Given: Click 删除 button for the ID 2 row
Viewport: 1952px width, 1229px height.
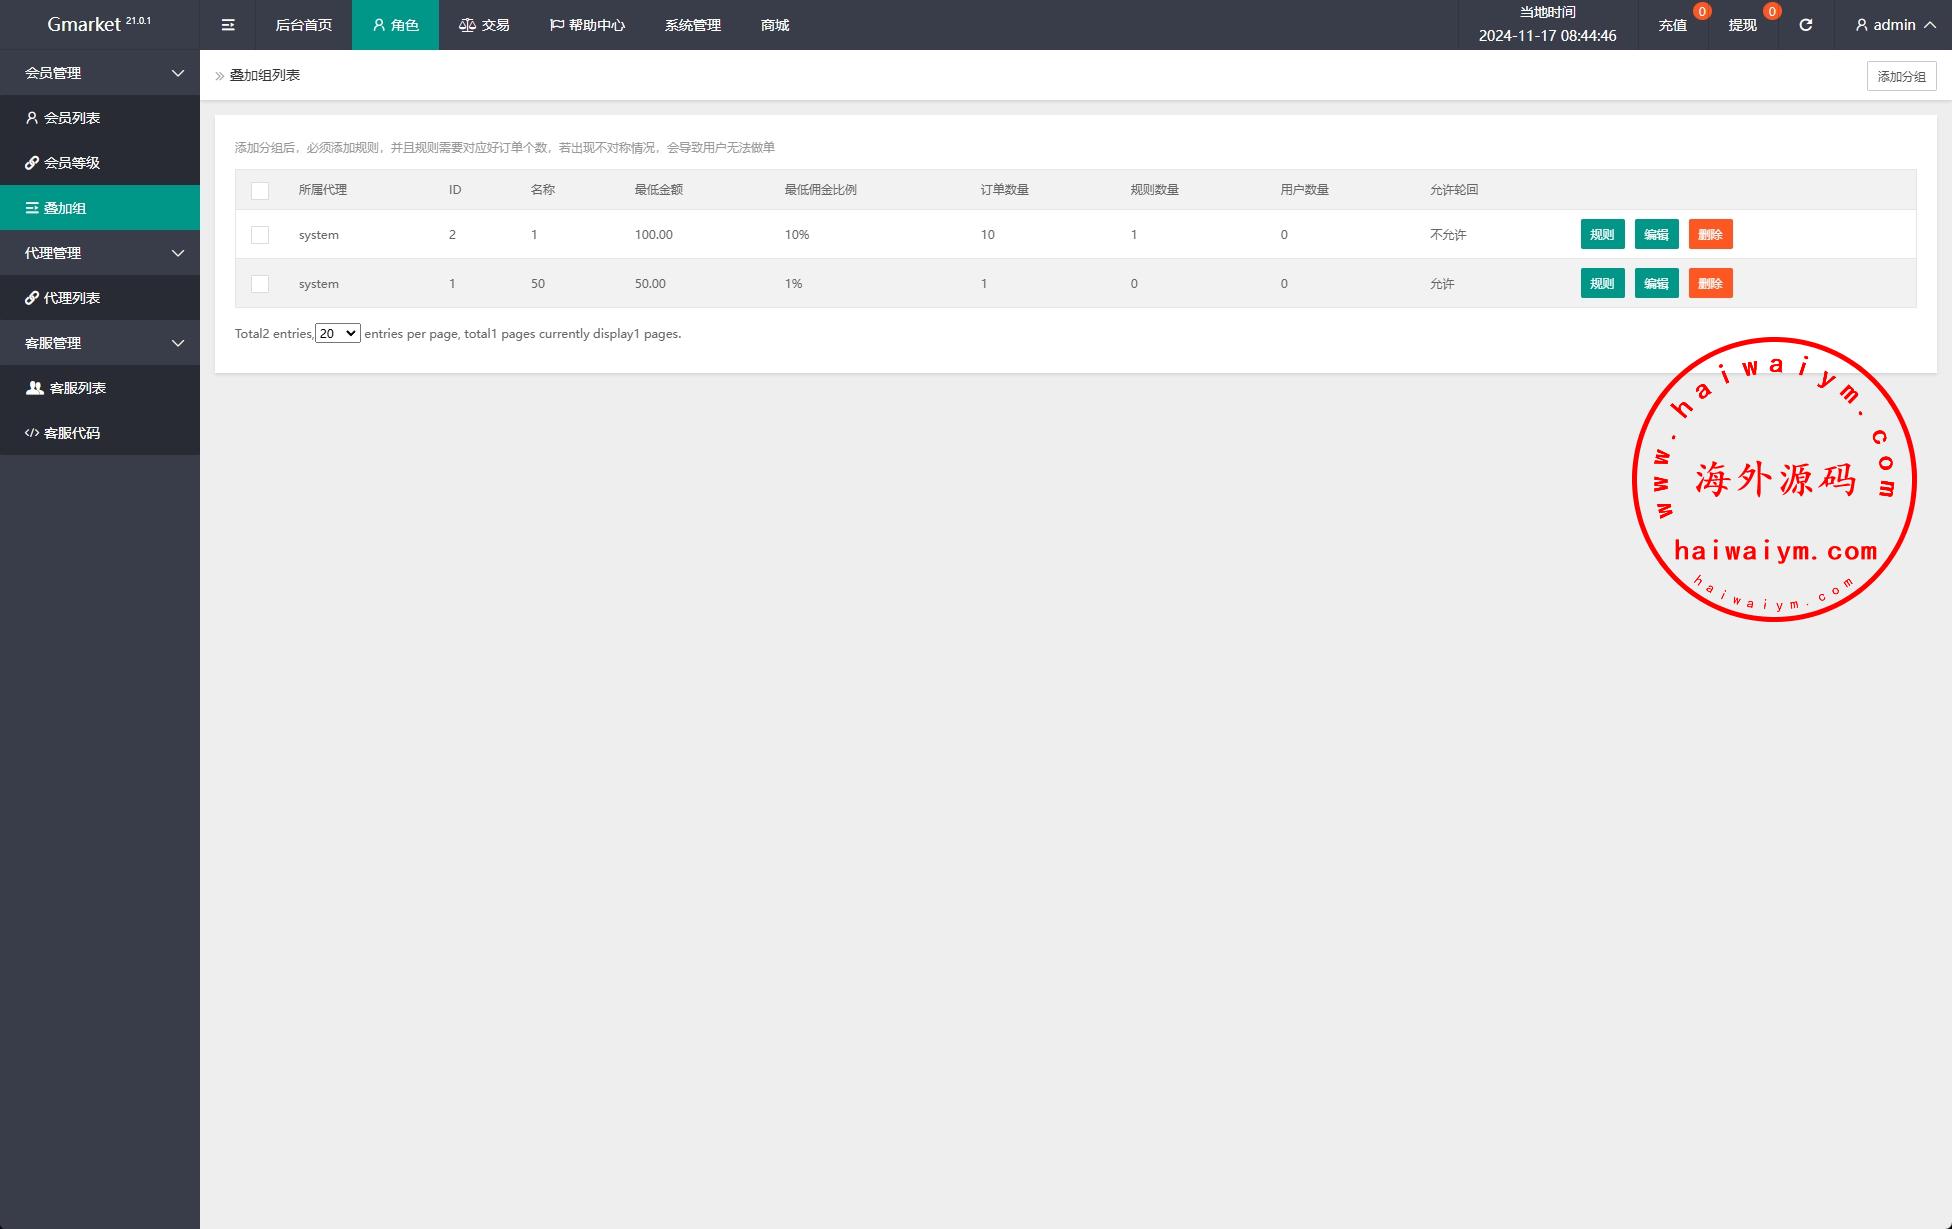Looking at the screenshot, I should 1710,235.
